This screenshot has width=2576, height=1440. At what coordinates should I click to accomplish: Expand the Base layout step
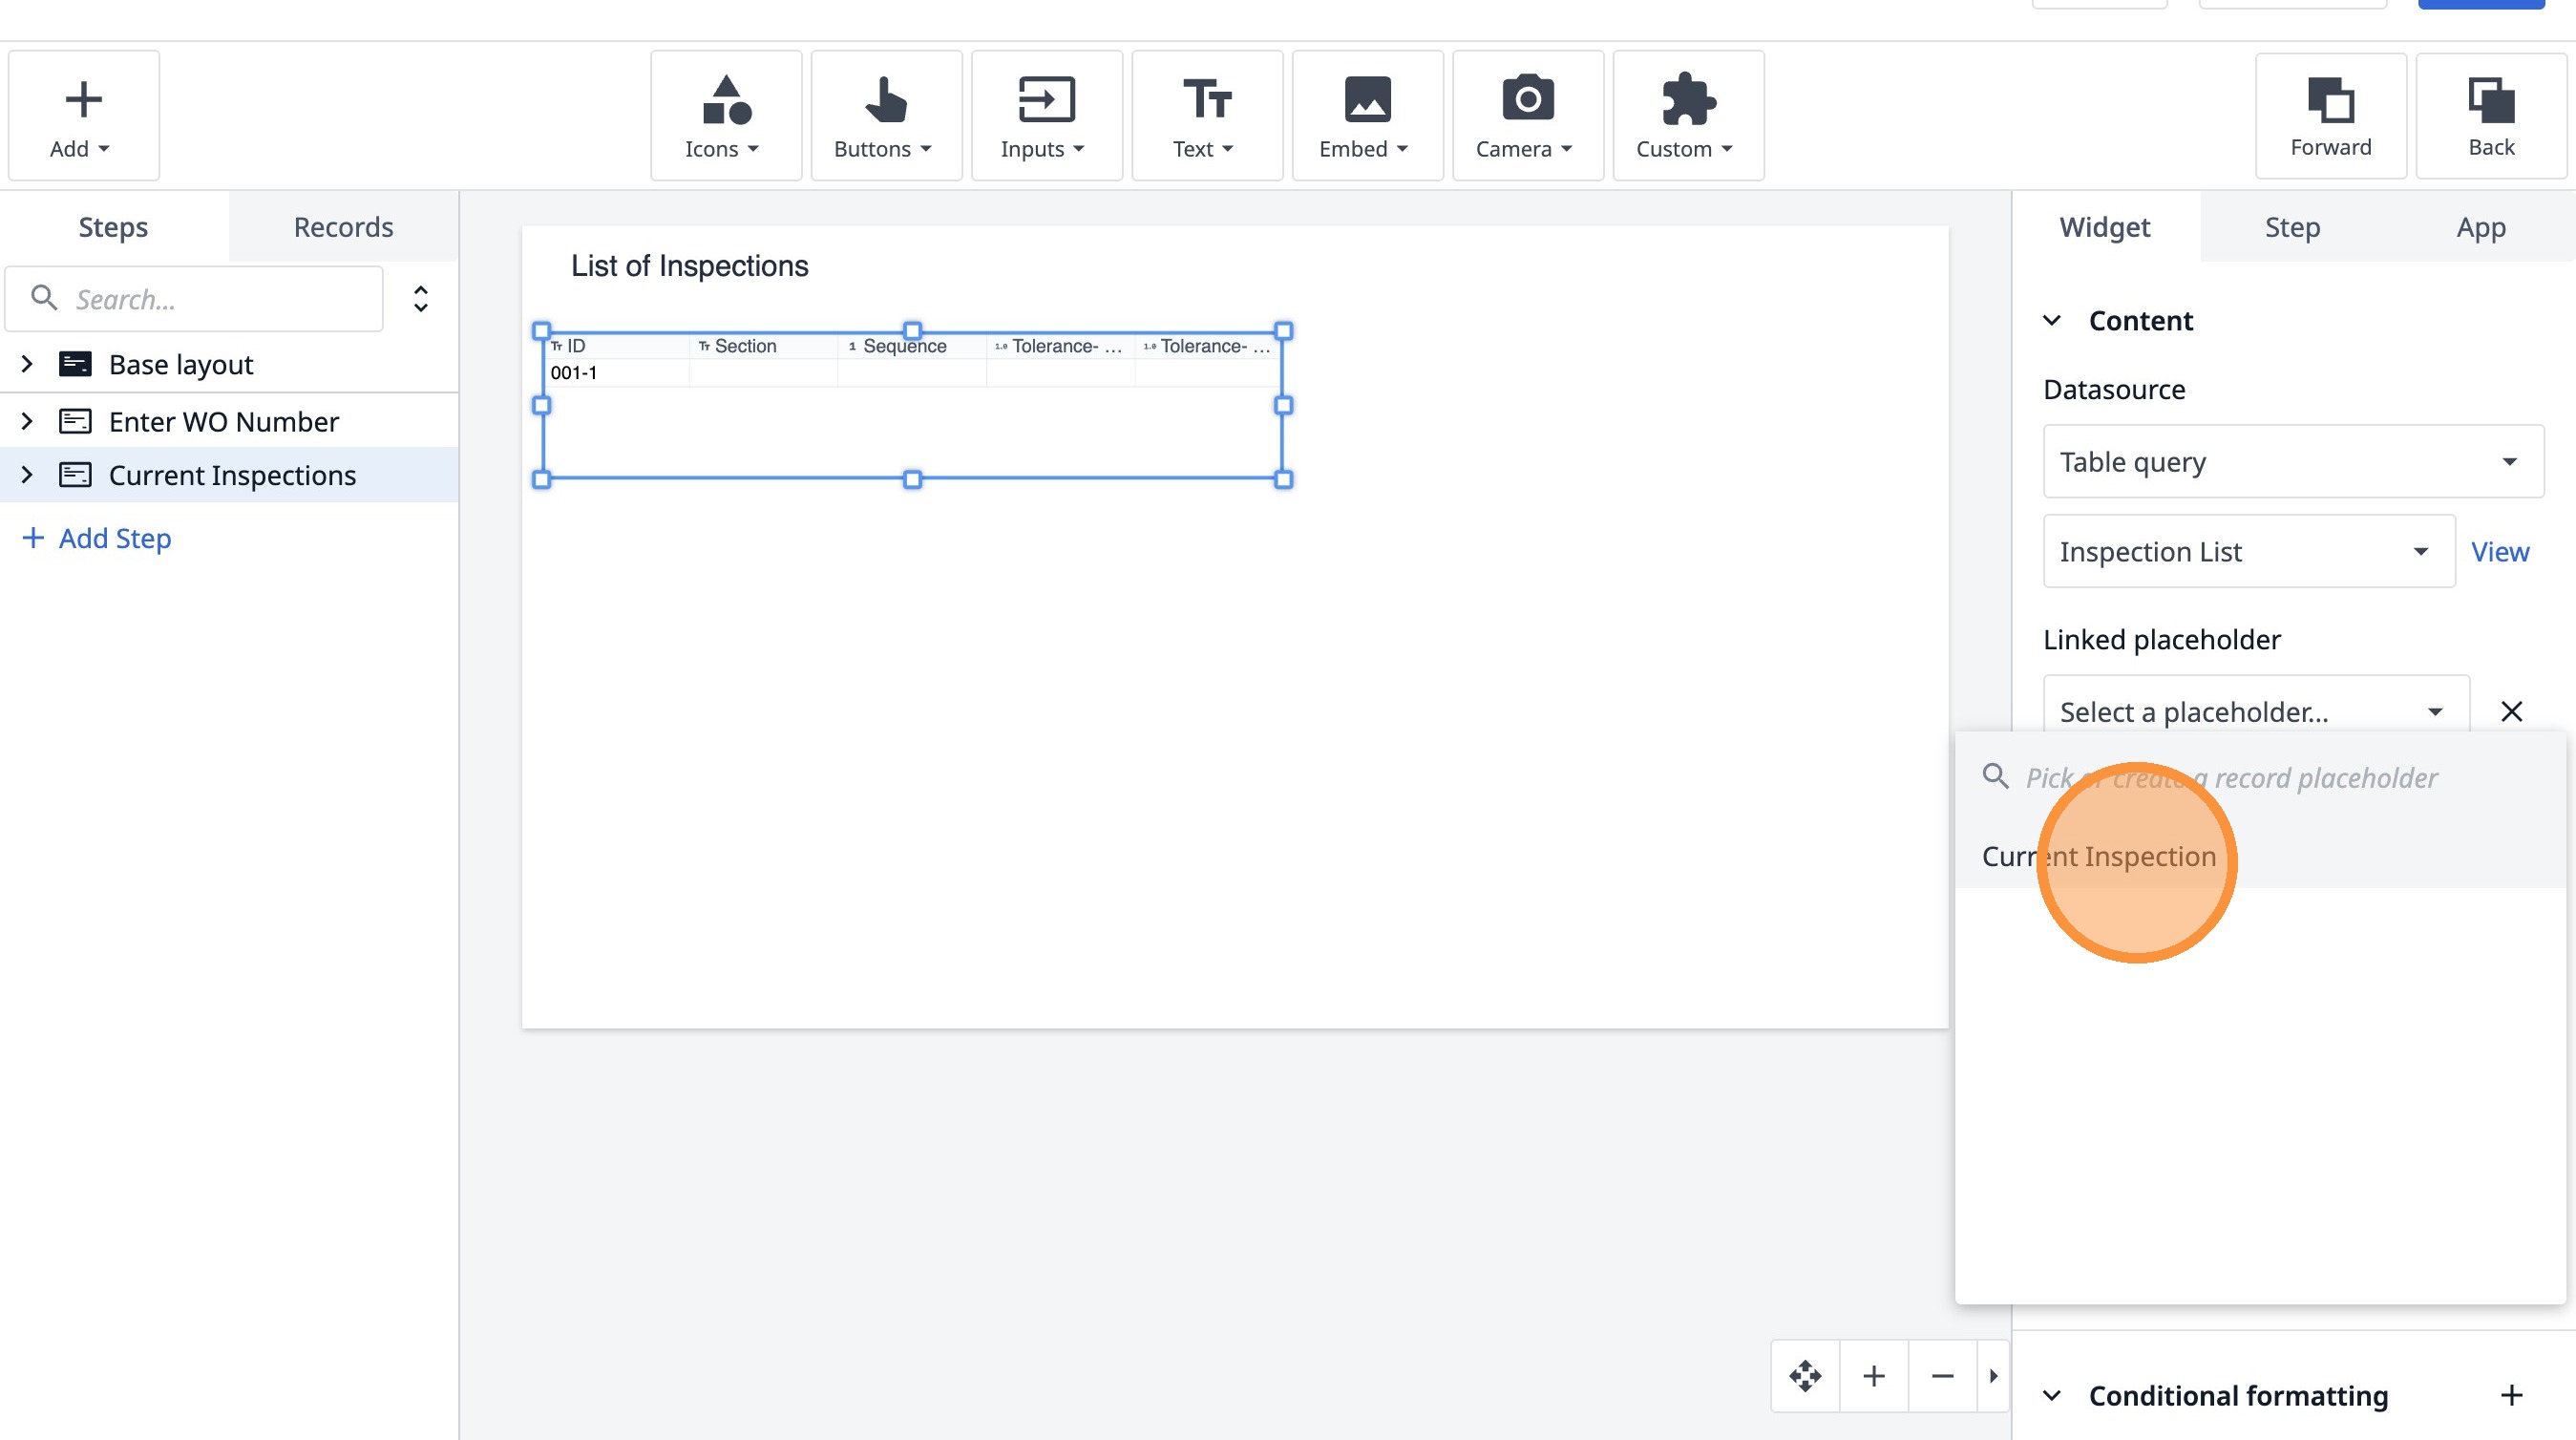pyautogui.click(x=27, y=364)
